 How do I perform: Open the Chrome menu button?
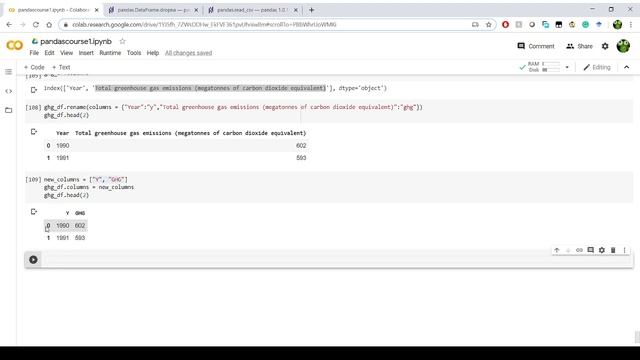(631, 24)
